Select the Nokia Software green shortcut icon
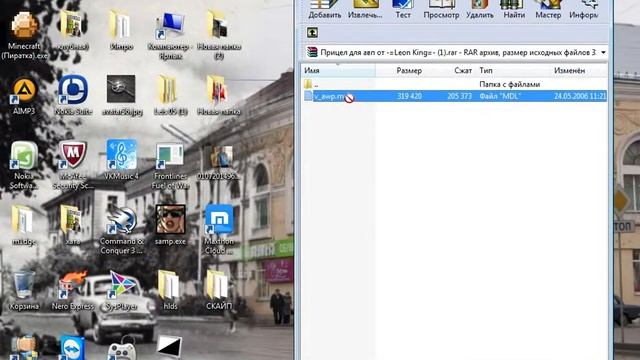The height and width of the screenshot is (360, 640). click(x=24, y=165)
